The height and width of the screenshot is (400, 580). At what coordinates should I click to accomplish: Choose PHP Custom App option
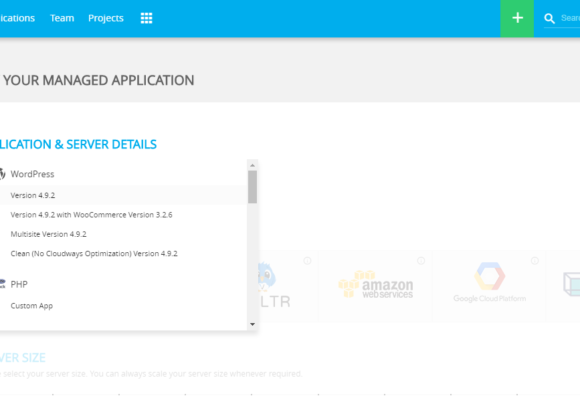[124, 306]
